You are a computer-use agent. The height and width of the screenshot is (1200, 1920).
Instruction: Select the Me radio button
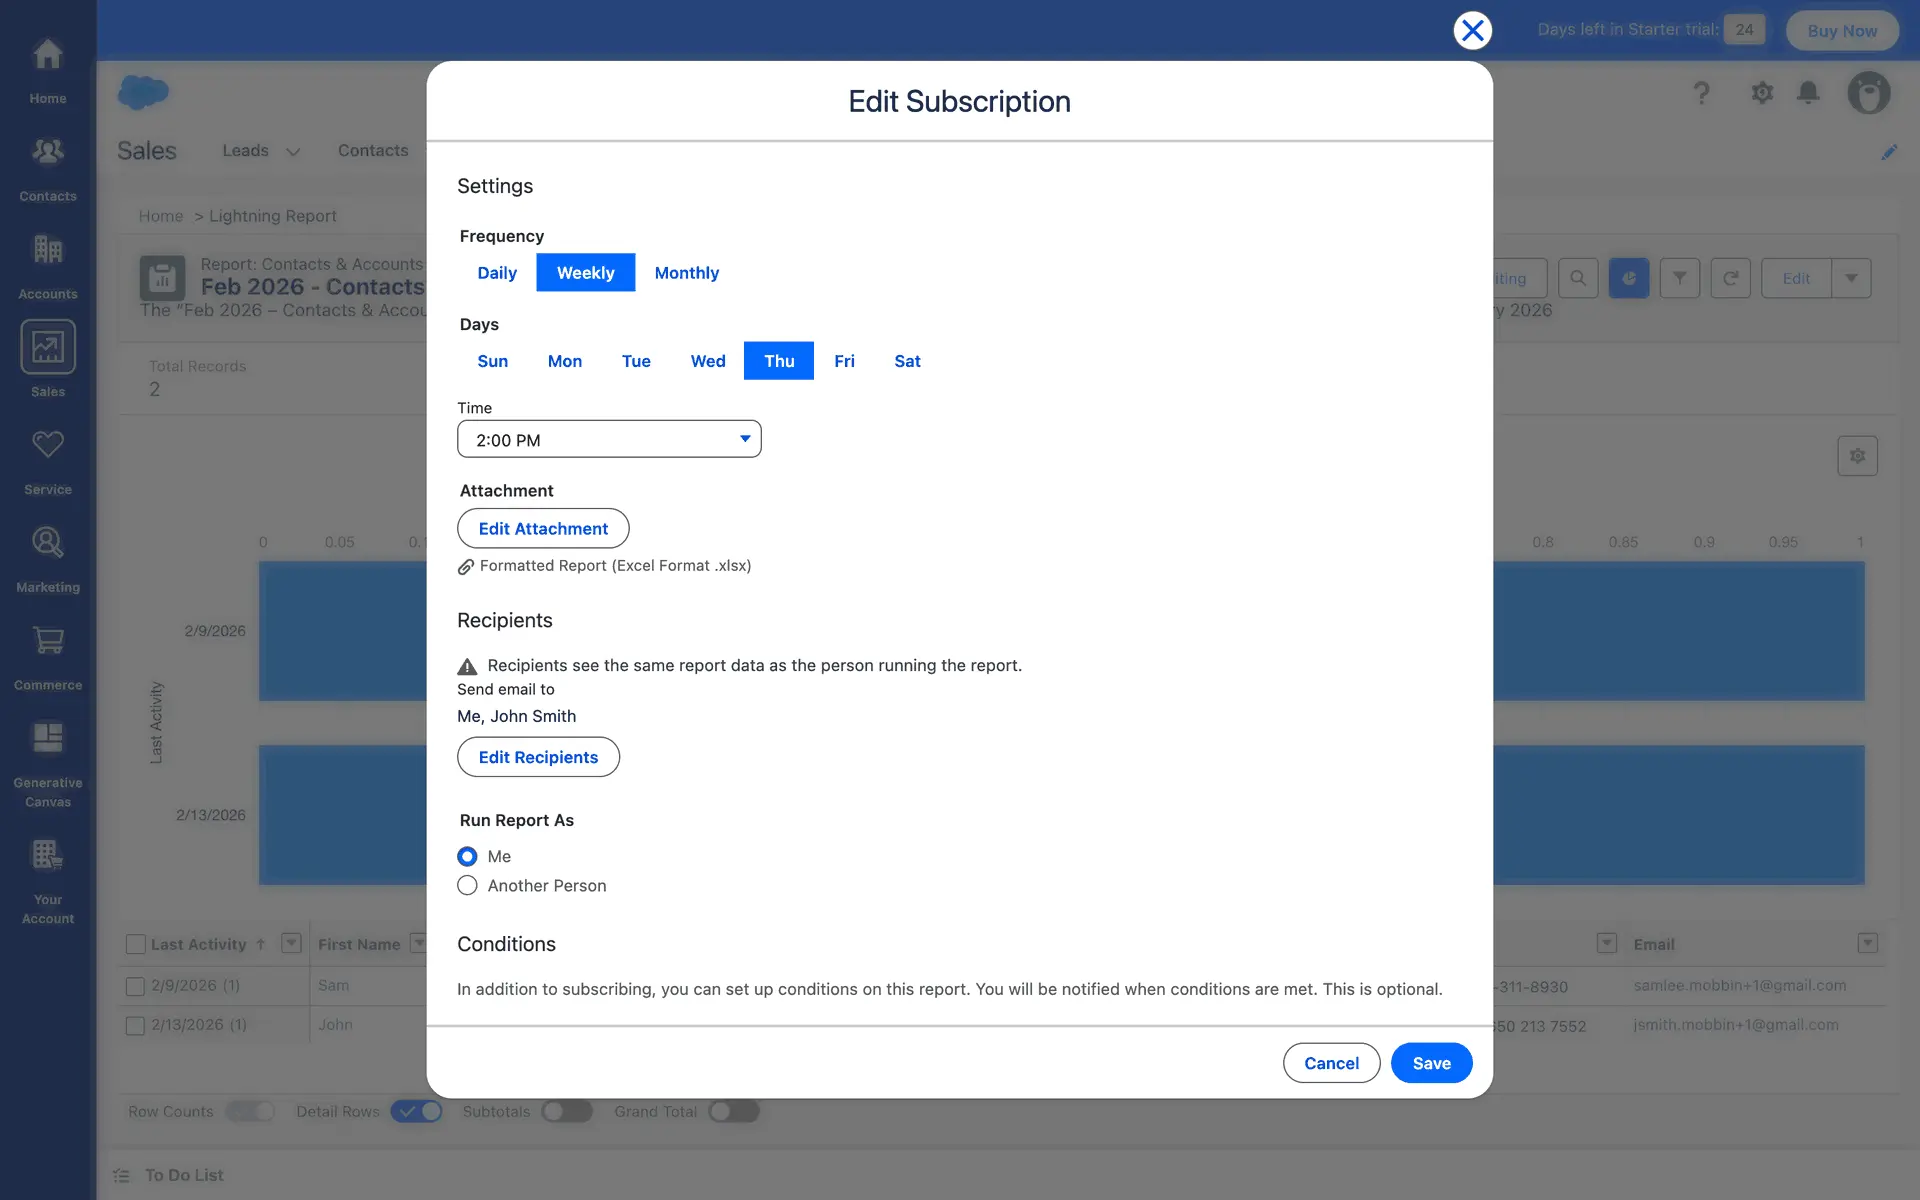coord(467,856)
